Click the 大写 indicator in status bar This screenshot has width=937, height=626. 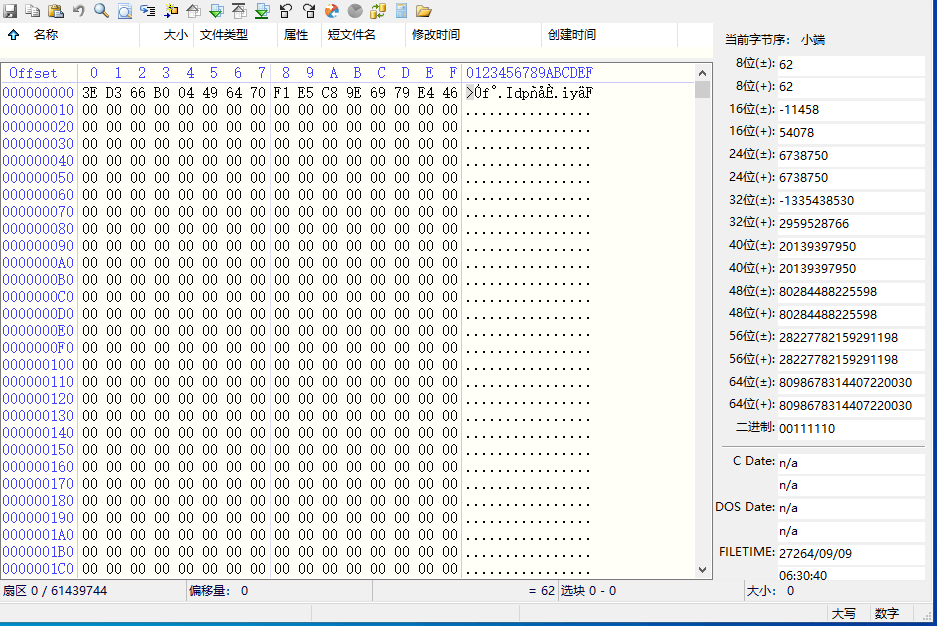(844, 613)
